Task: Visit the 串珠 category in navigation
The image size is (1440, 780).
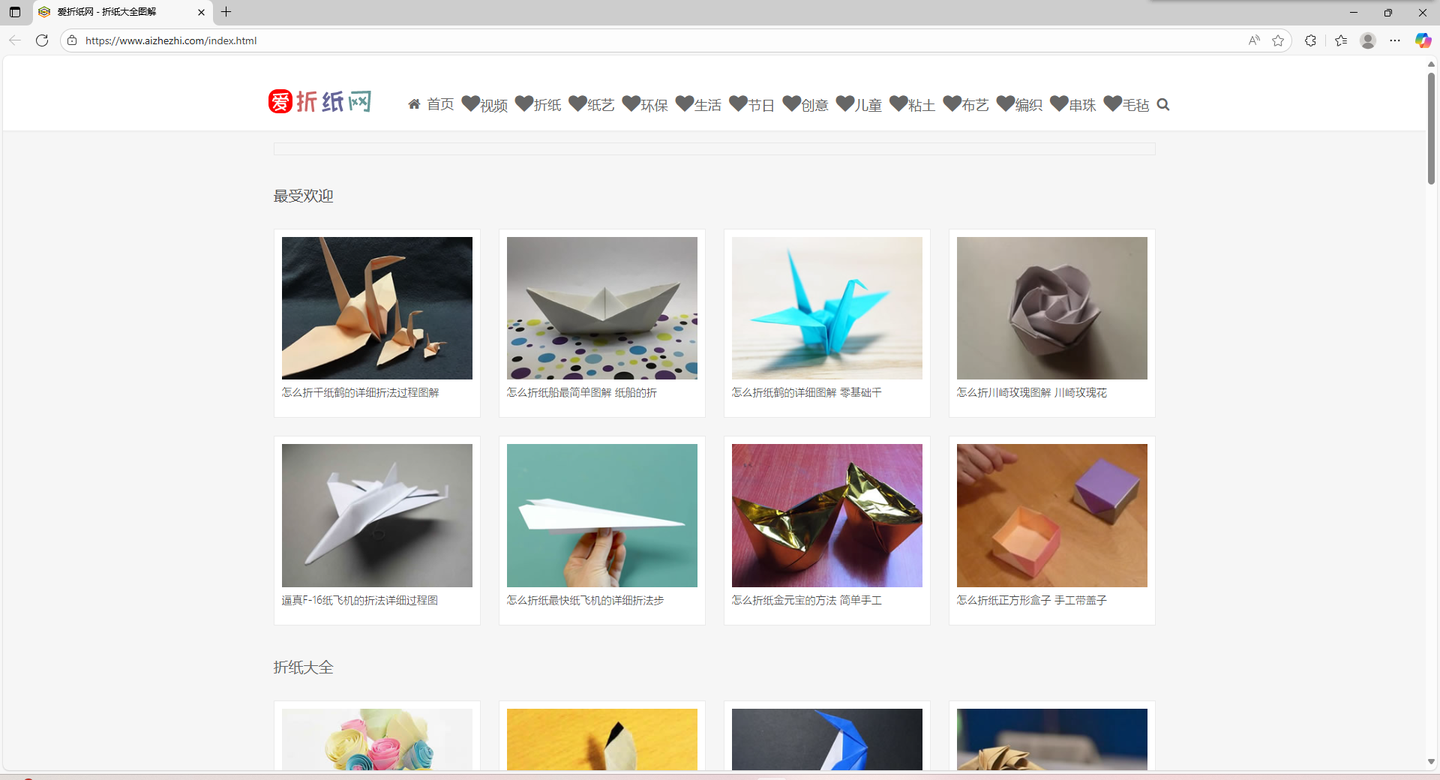Action: pyautogui.click(x=1073, y=104)
